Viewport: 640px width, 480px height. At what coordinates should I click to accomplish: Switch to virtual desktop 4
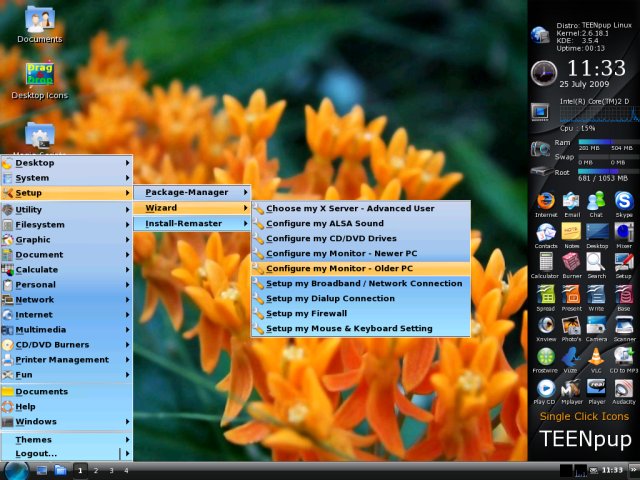126,471
